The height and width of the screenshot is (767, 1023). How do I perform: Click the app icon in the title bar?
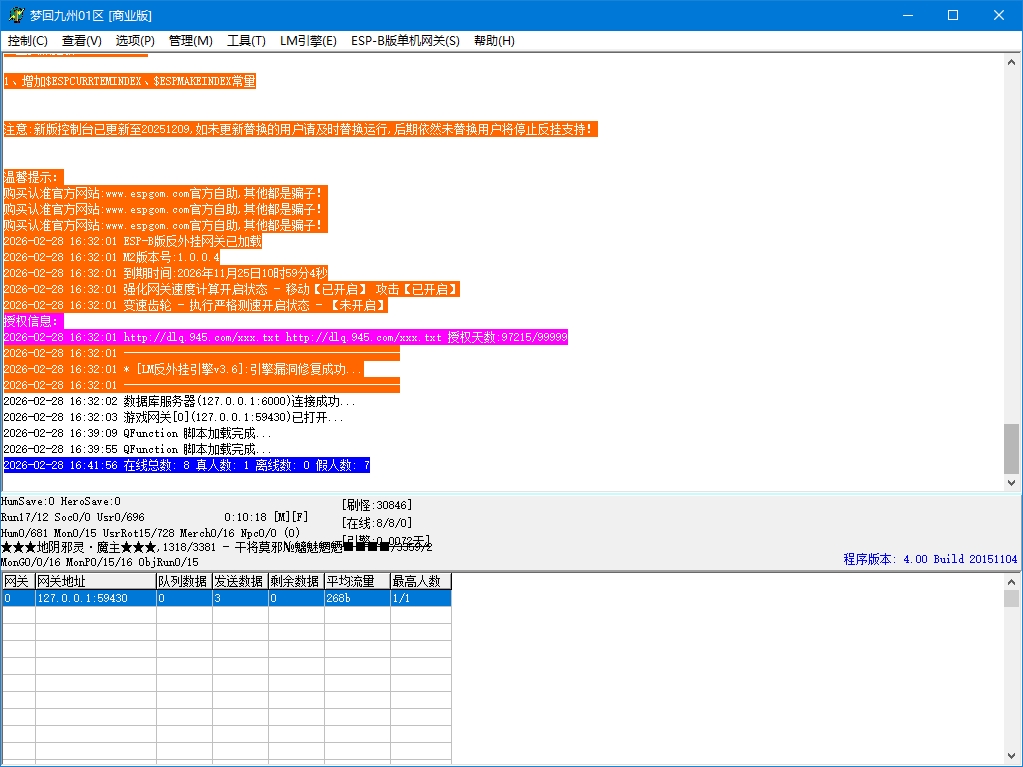click(x=15, y=15)
